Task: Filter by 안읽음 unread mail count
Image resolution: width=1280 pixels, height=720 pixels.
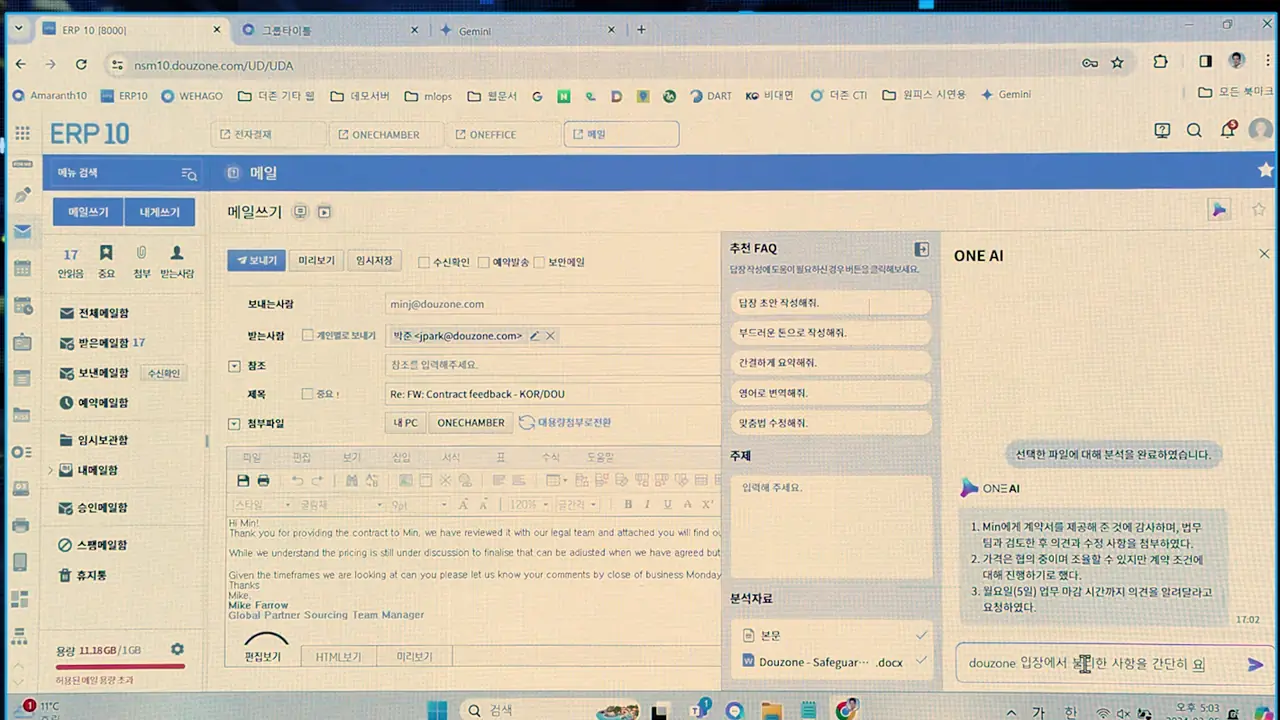Action: [x=71, y=262]
